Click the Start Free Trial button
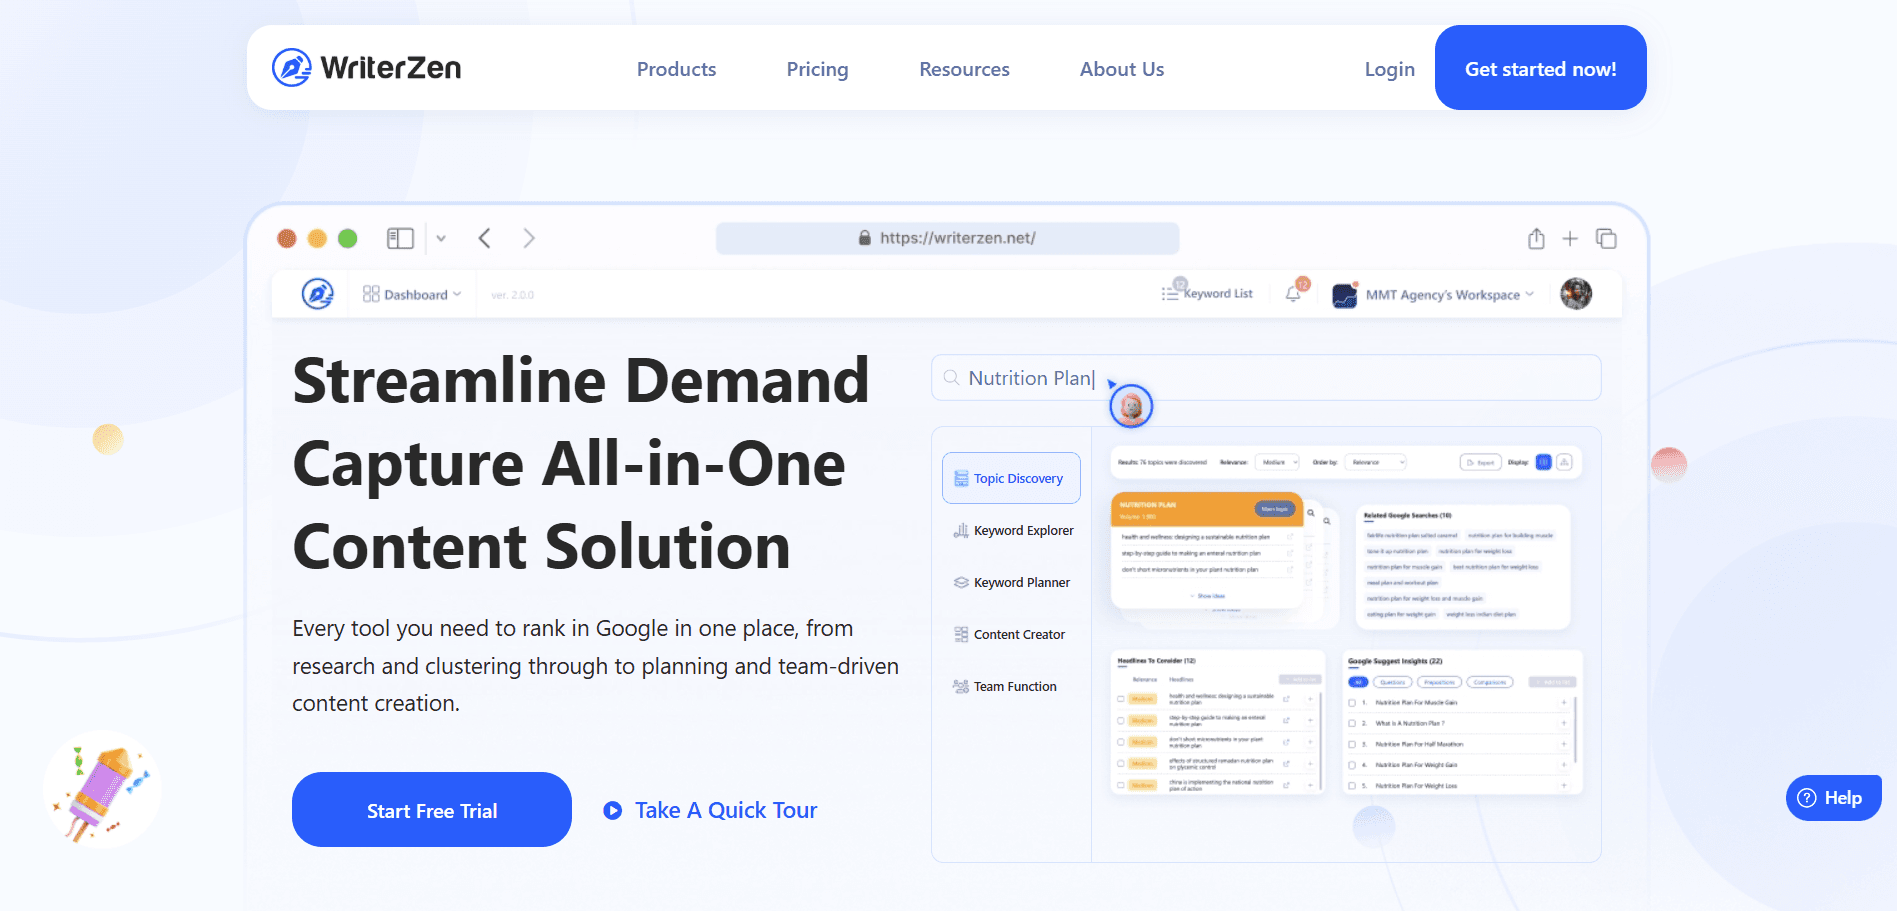The height and width of the screenshot is (911, 1897). [x=432, y=810]
